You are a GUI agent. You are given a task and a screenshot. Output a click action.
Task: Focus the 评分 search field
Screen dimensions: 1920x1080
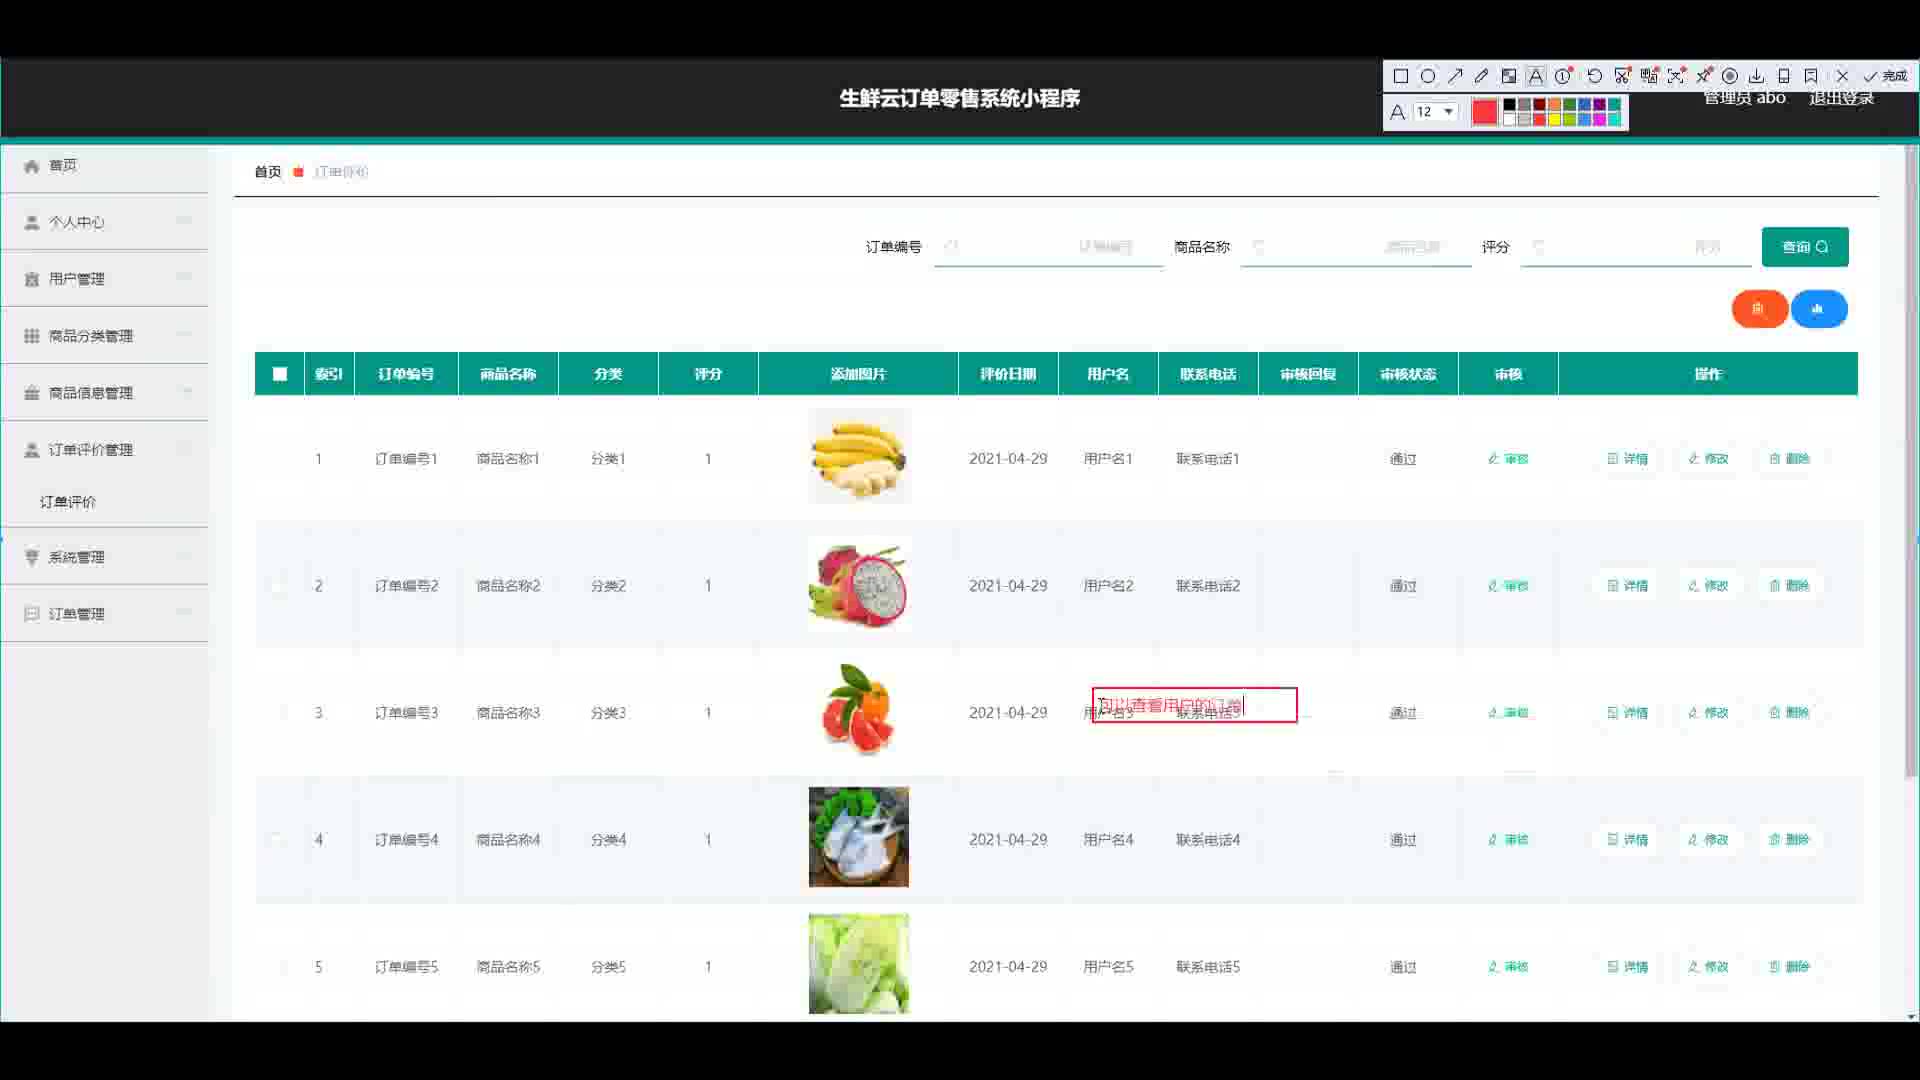click(1636, 247)
